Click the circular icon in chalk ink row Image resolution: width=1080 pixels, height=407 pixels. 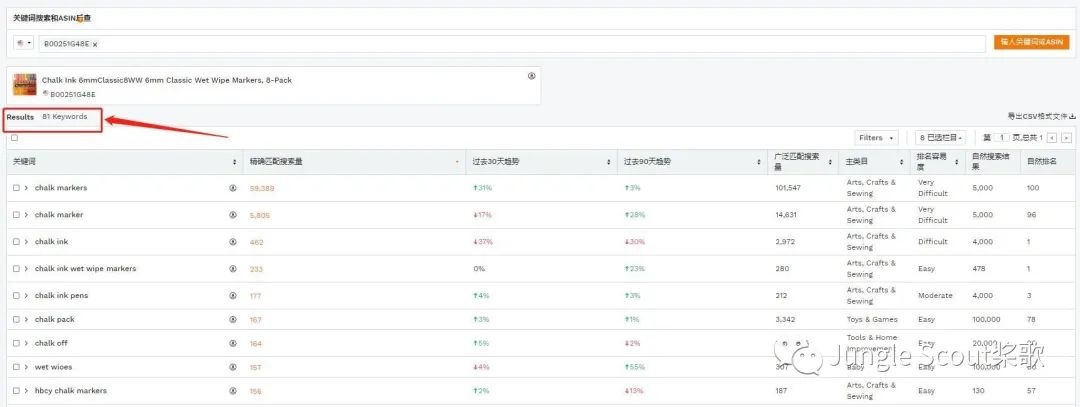(233, 242)
